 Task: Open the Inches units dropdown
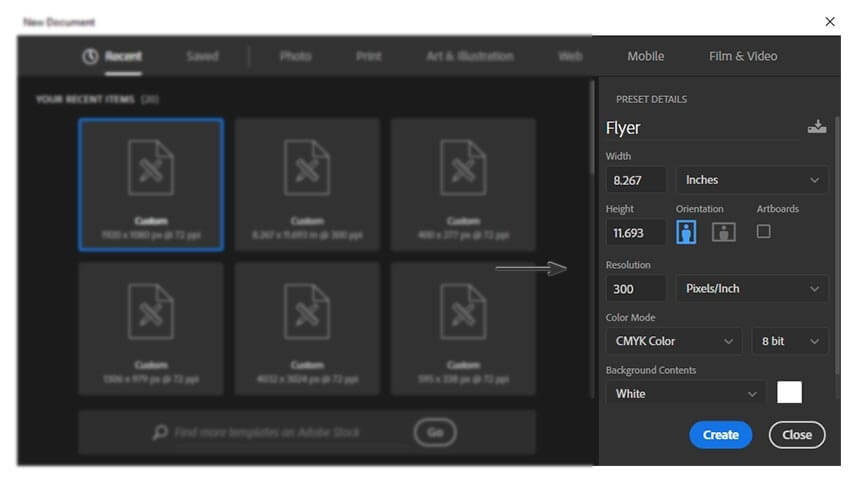tap(752, 180)
